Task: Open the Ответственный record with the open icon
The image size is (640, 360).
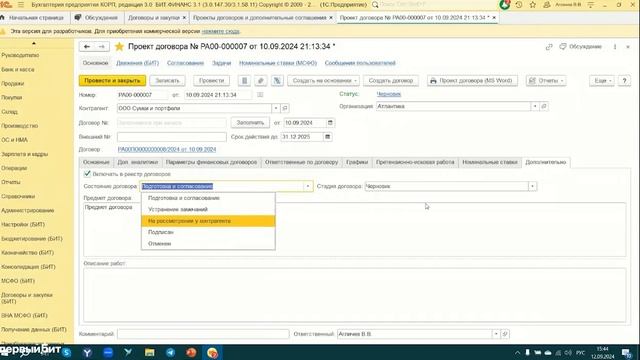Action: (505, 334)
